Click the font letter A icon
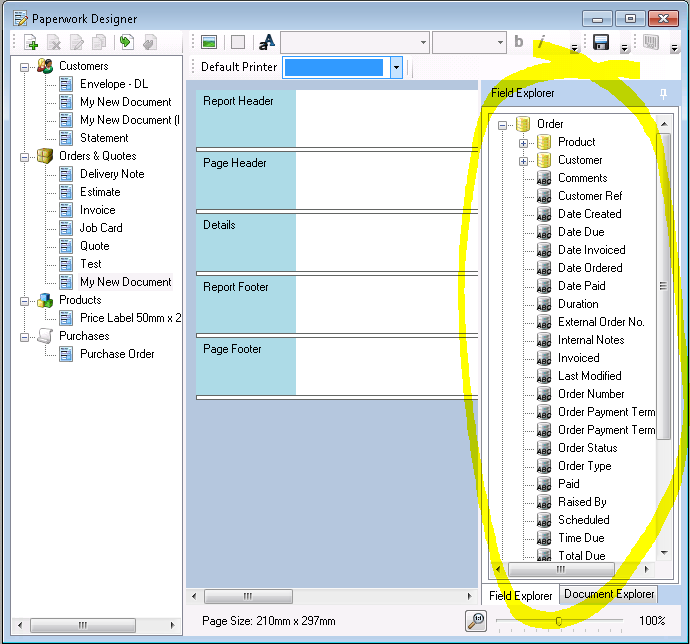The image size is (690, 644). pyautogui.click(x=266, y=42)
